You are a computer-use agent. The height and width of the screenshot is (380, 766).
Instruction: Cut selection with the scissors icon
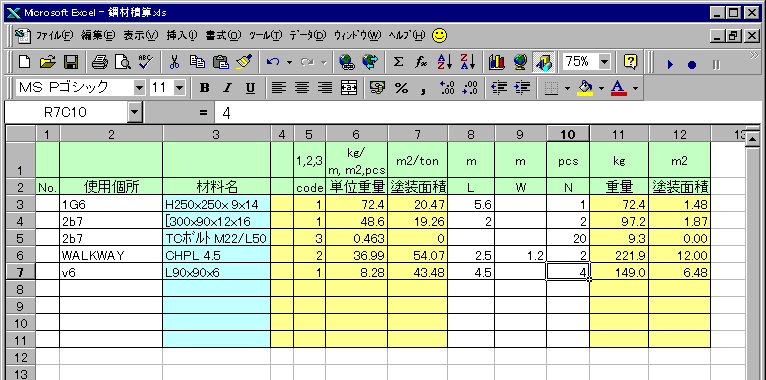coord(174,62)
